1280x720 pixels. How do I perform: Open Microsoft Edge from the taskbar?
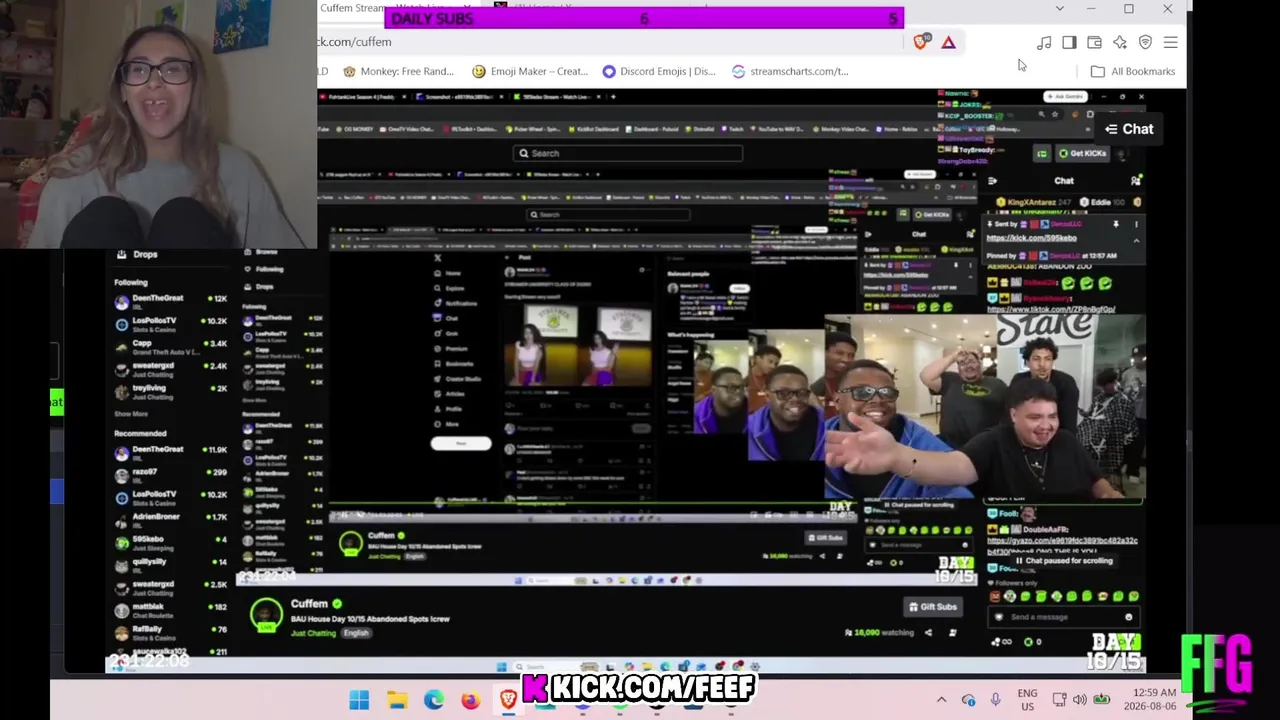click(434, 700)
